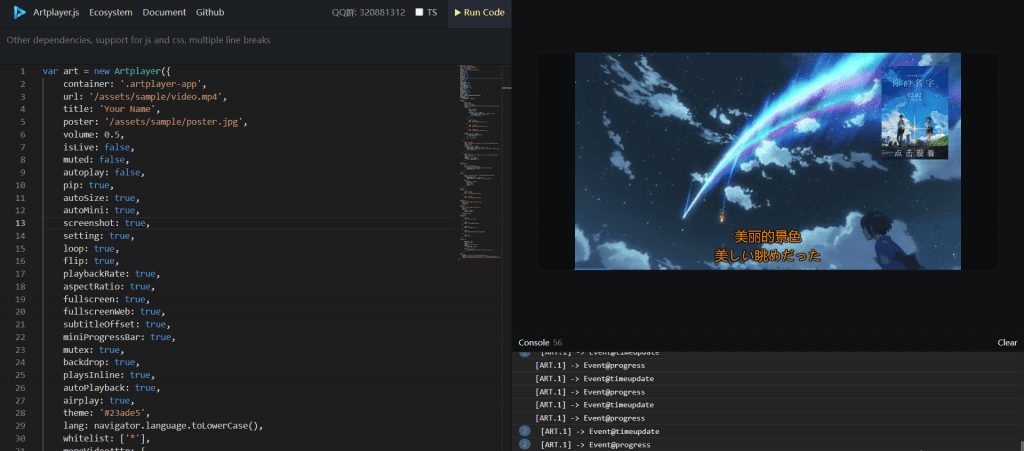
Task: Place cursor on 'var art = new Artplayer' line
Action: point(106,71)
